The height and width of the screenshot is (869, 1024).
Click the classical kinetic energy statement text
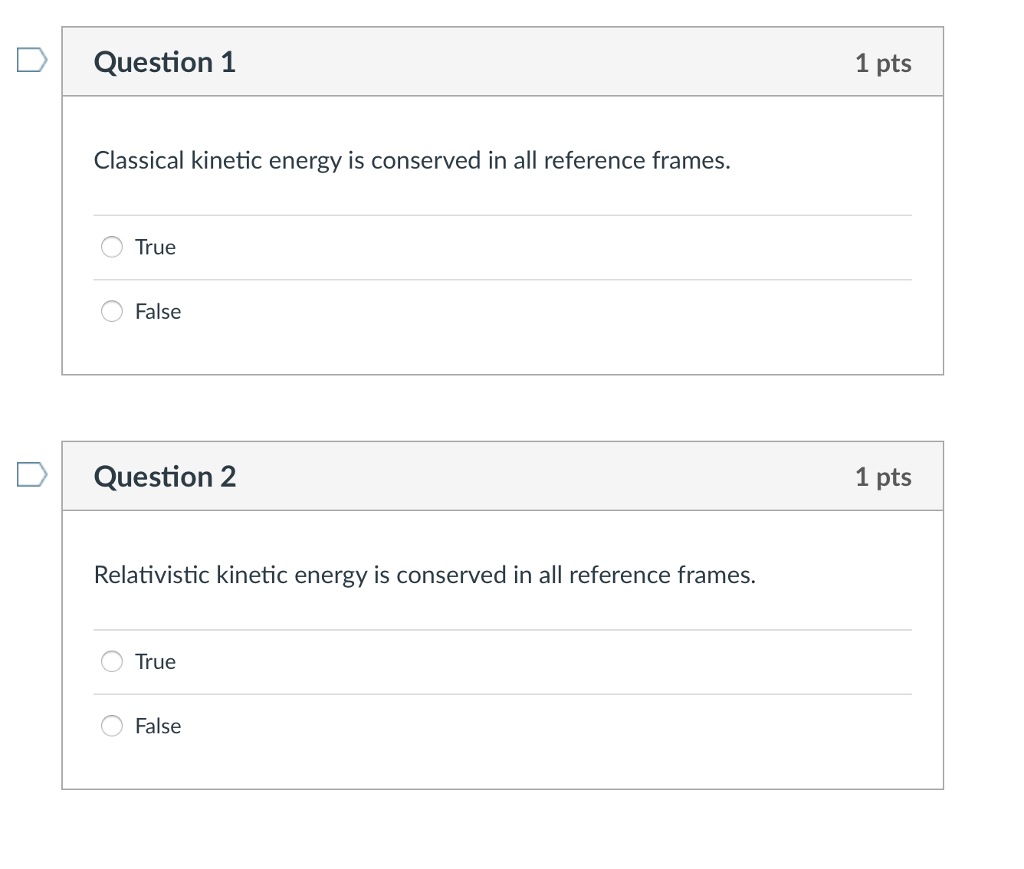tap(412, 160)
